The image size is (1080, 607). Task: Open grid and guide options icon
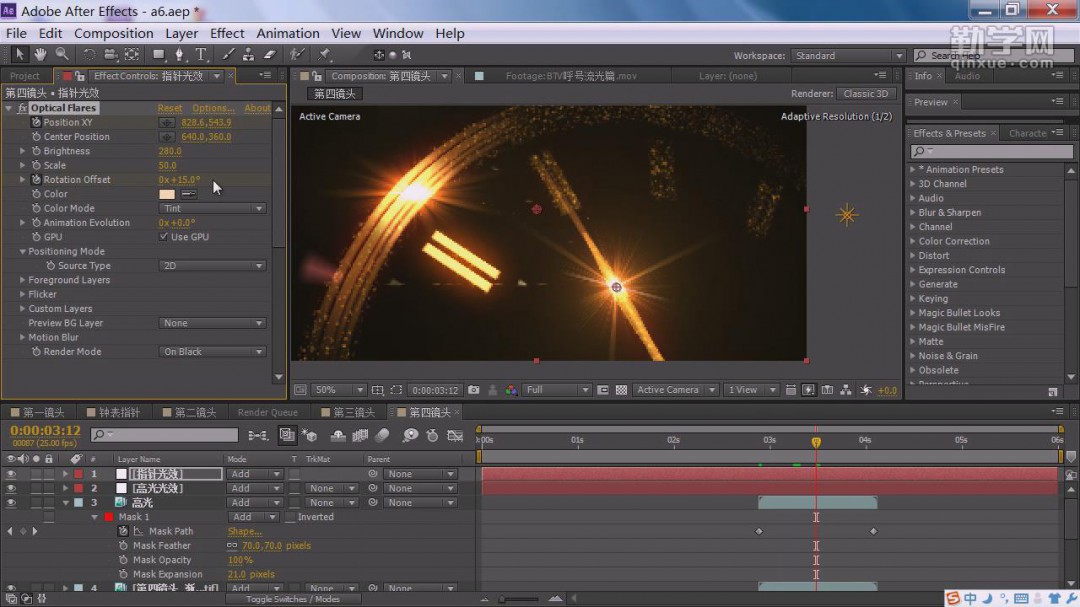[377, 390]
